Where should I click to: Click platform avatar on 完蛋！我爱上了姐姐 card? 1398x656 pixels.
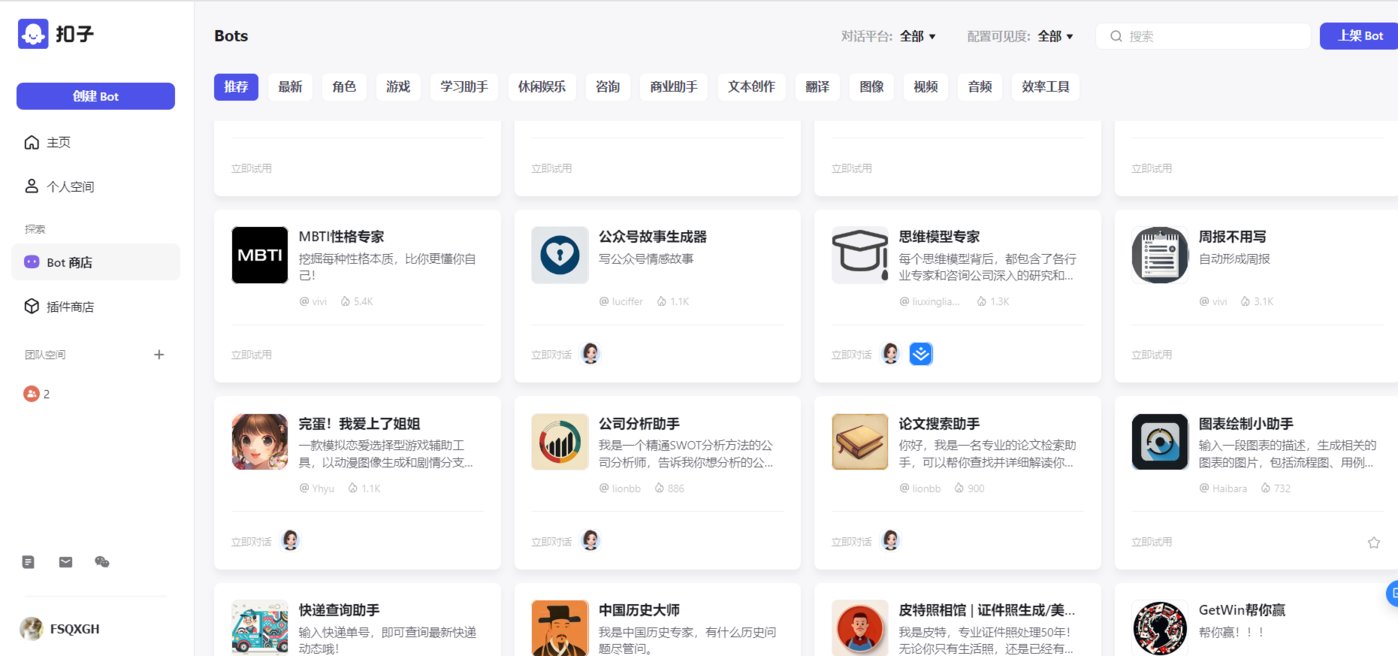coord(291,541)
